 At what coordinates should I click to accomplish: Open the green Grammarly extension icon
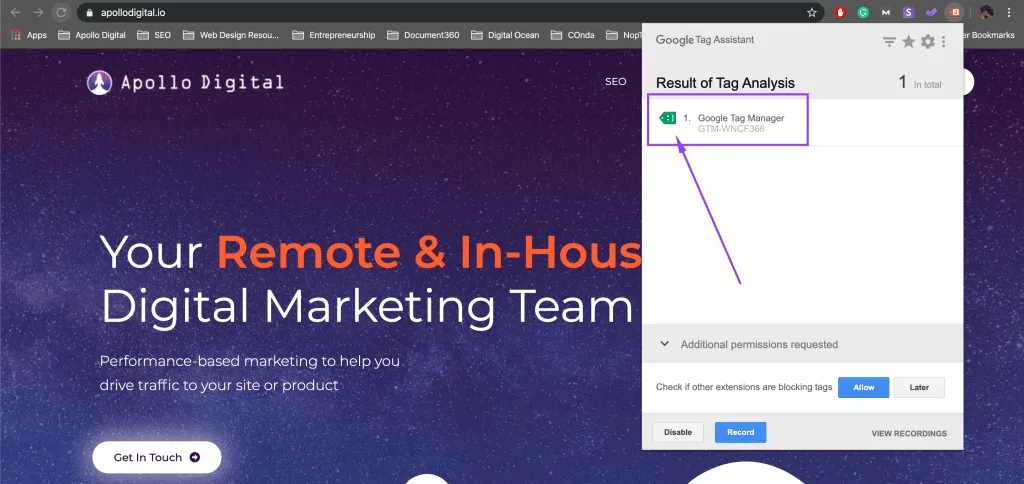click(863, 12)
